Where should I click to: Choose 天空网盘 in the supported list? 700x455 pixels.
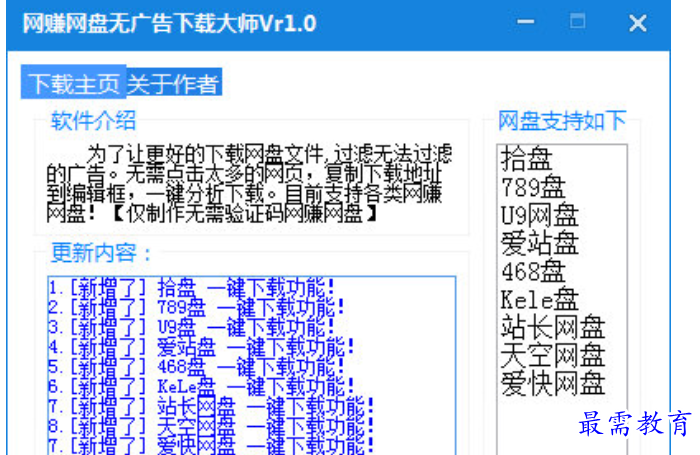[x=553, y=355]
